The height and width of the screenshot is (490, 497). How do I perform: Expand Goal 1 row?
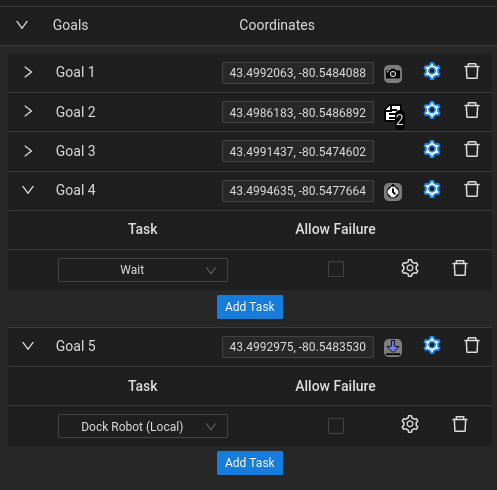point(28,72)
